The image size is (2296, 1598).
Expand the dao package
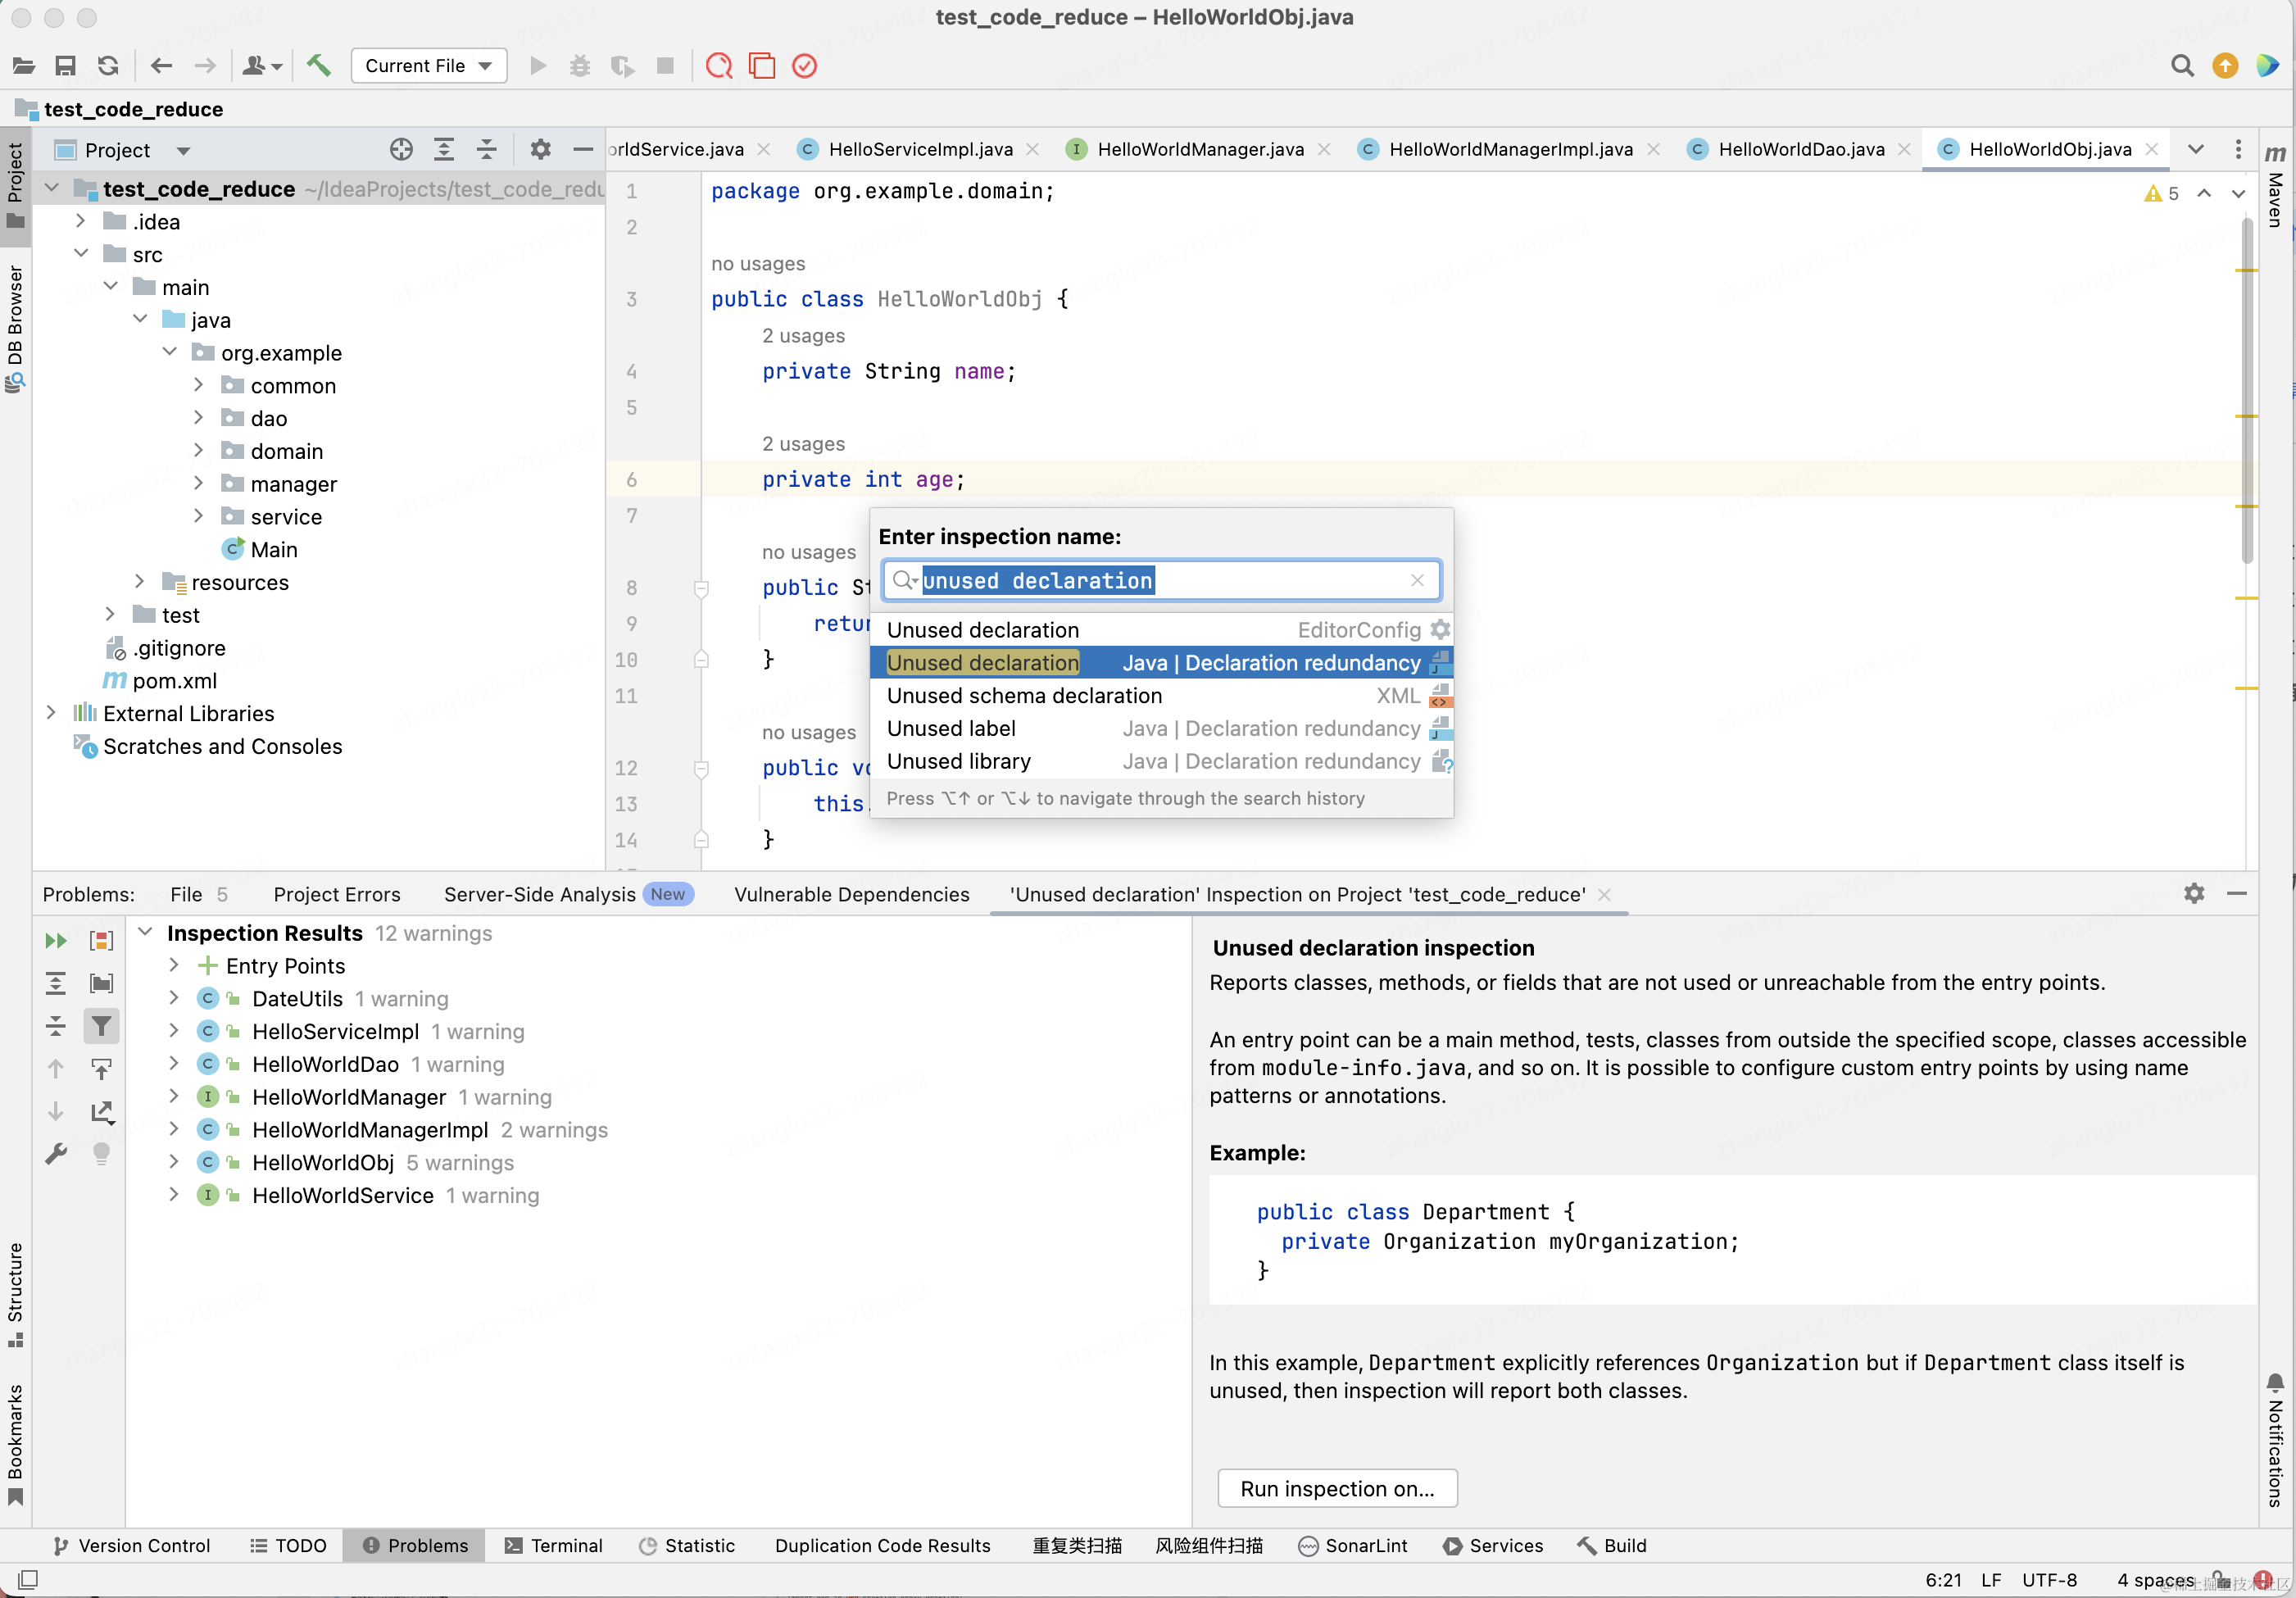[198, 418]
